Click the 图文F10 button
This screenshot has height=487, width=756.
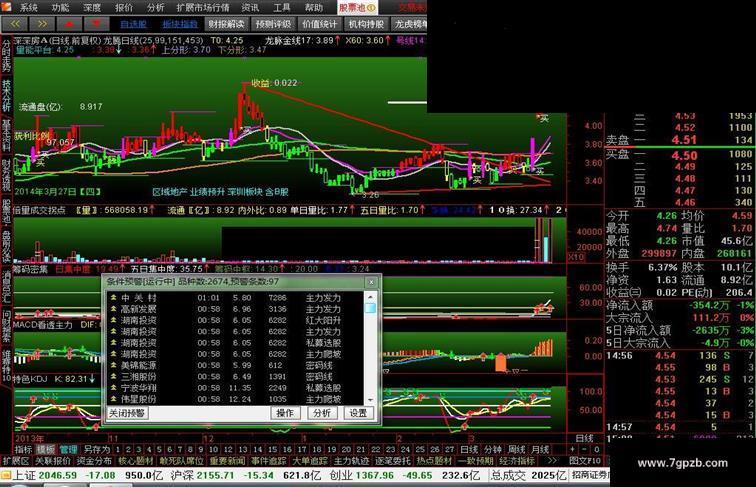pyautogui.click(x=585, y=461)
